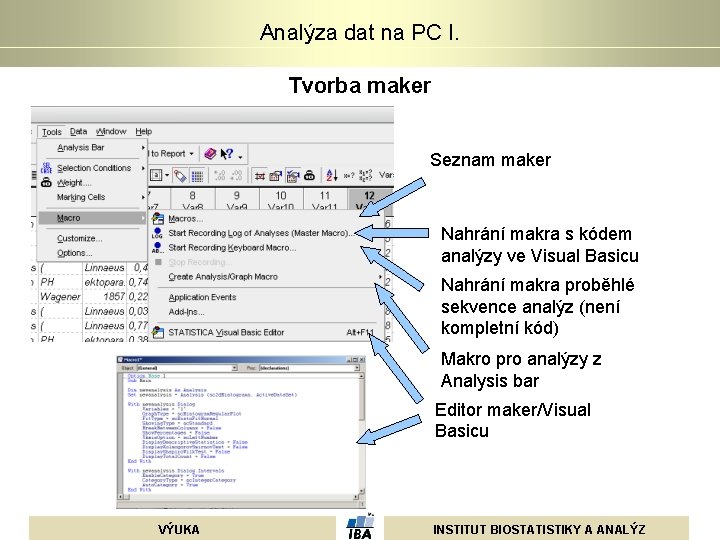720x540 pixels.
Task: Click the text label tag toolbar icon
Action: coord(180,175)
